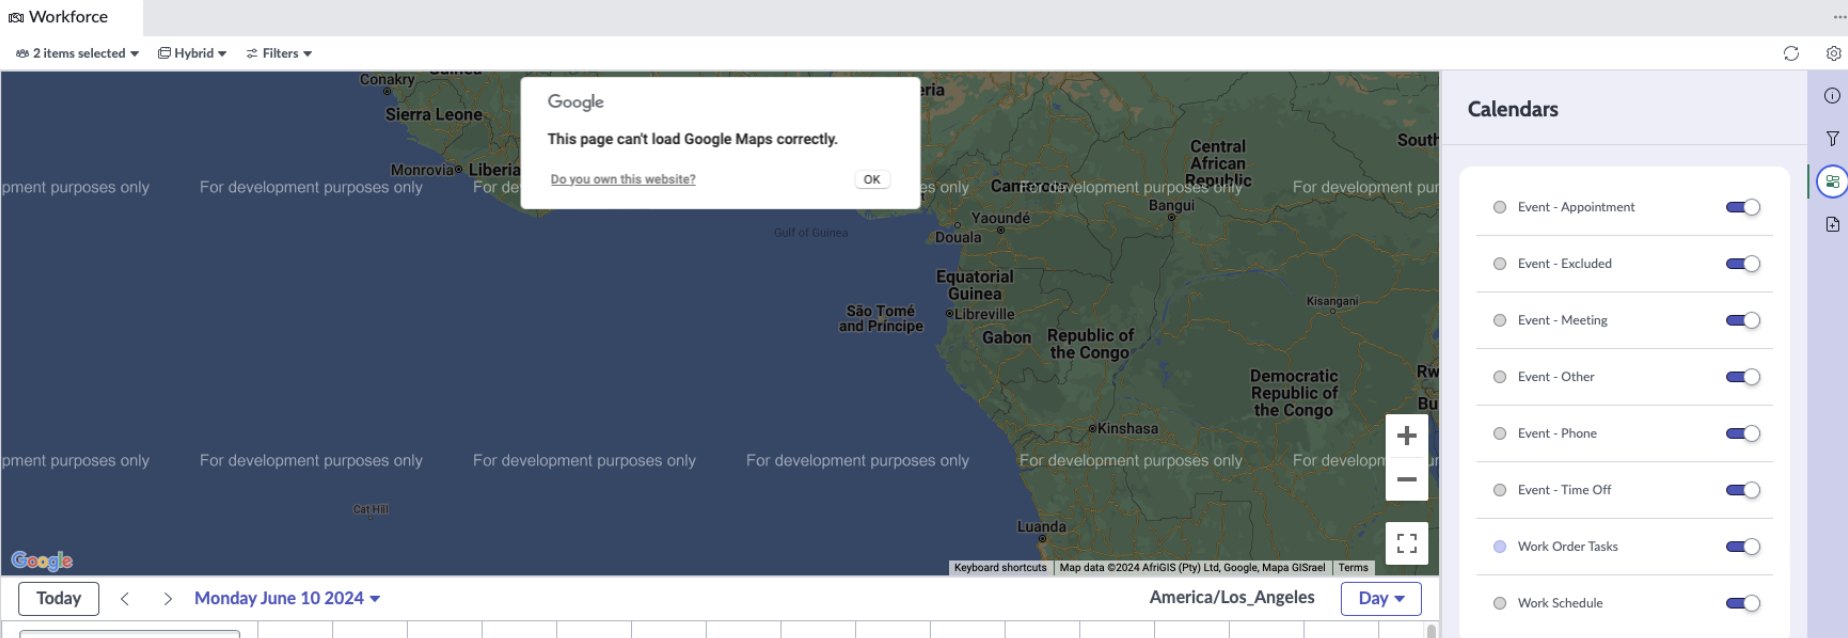This screenshot has width=1848, height=638.
Task: Click the Event - Appointment color dot
Action: click(x=1499, y=207)
